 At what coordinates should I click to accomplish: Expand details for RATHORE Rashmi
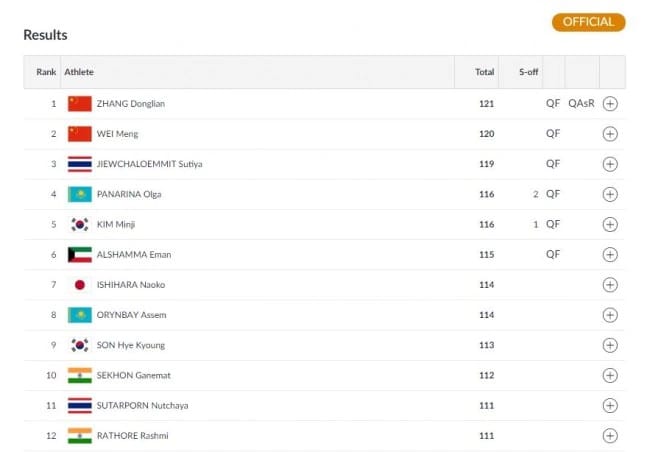610,435
